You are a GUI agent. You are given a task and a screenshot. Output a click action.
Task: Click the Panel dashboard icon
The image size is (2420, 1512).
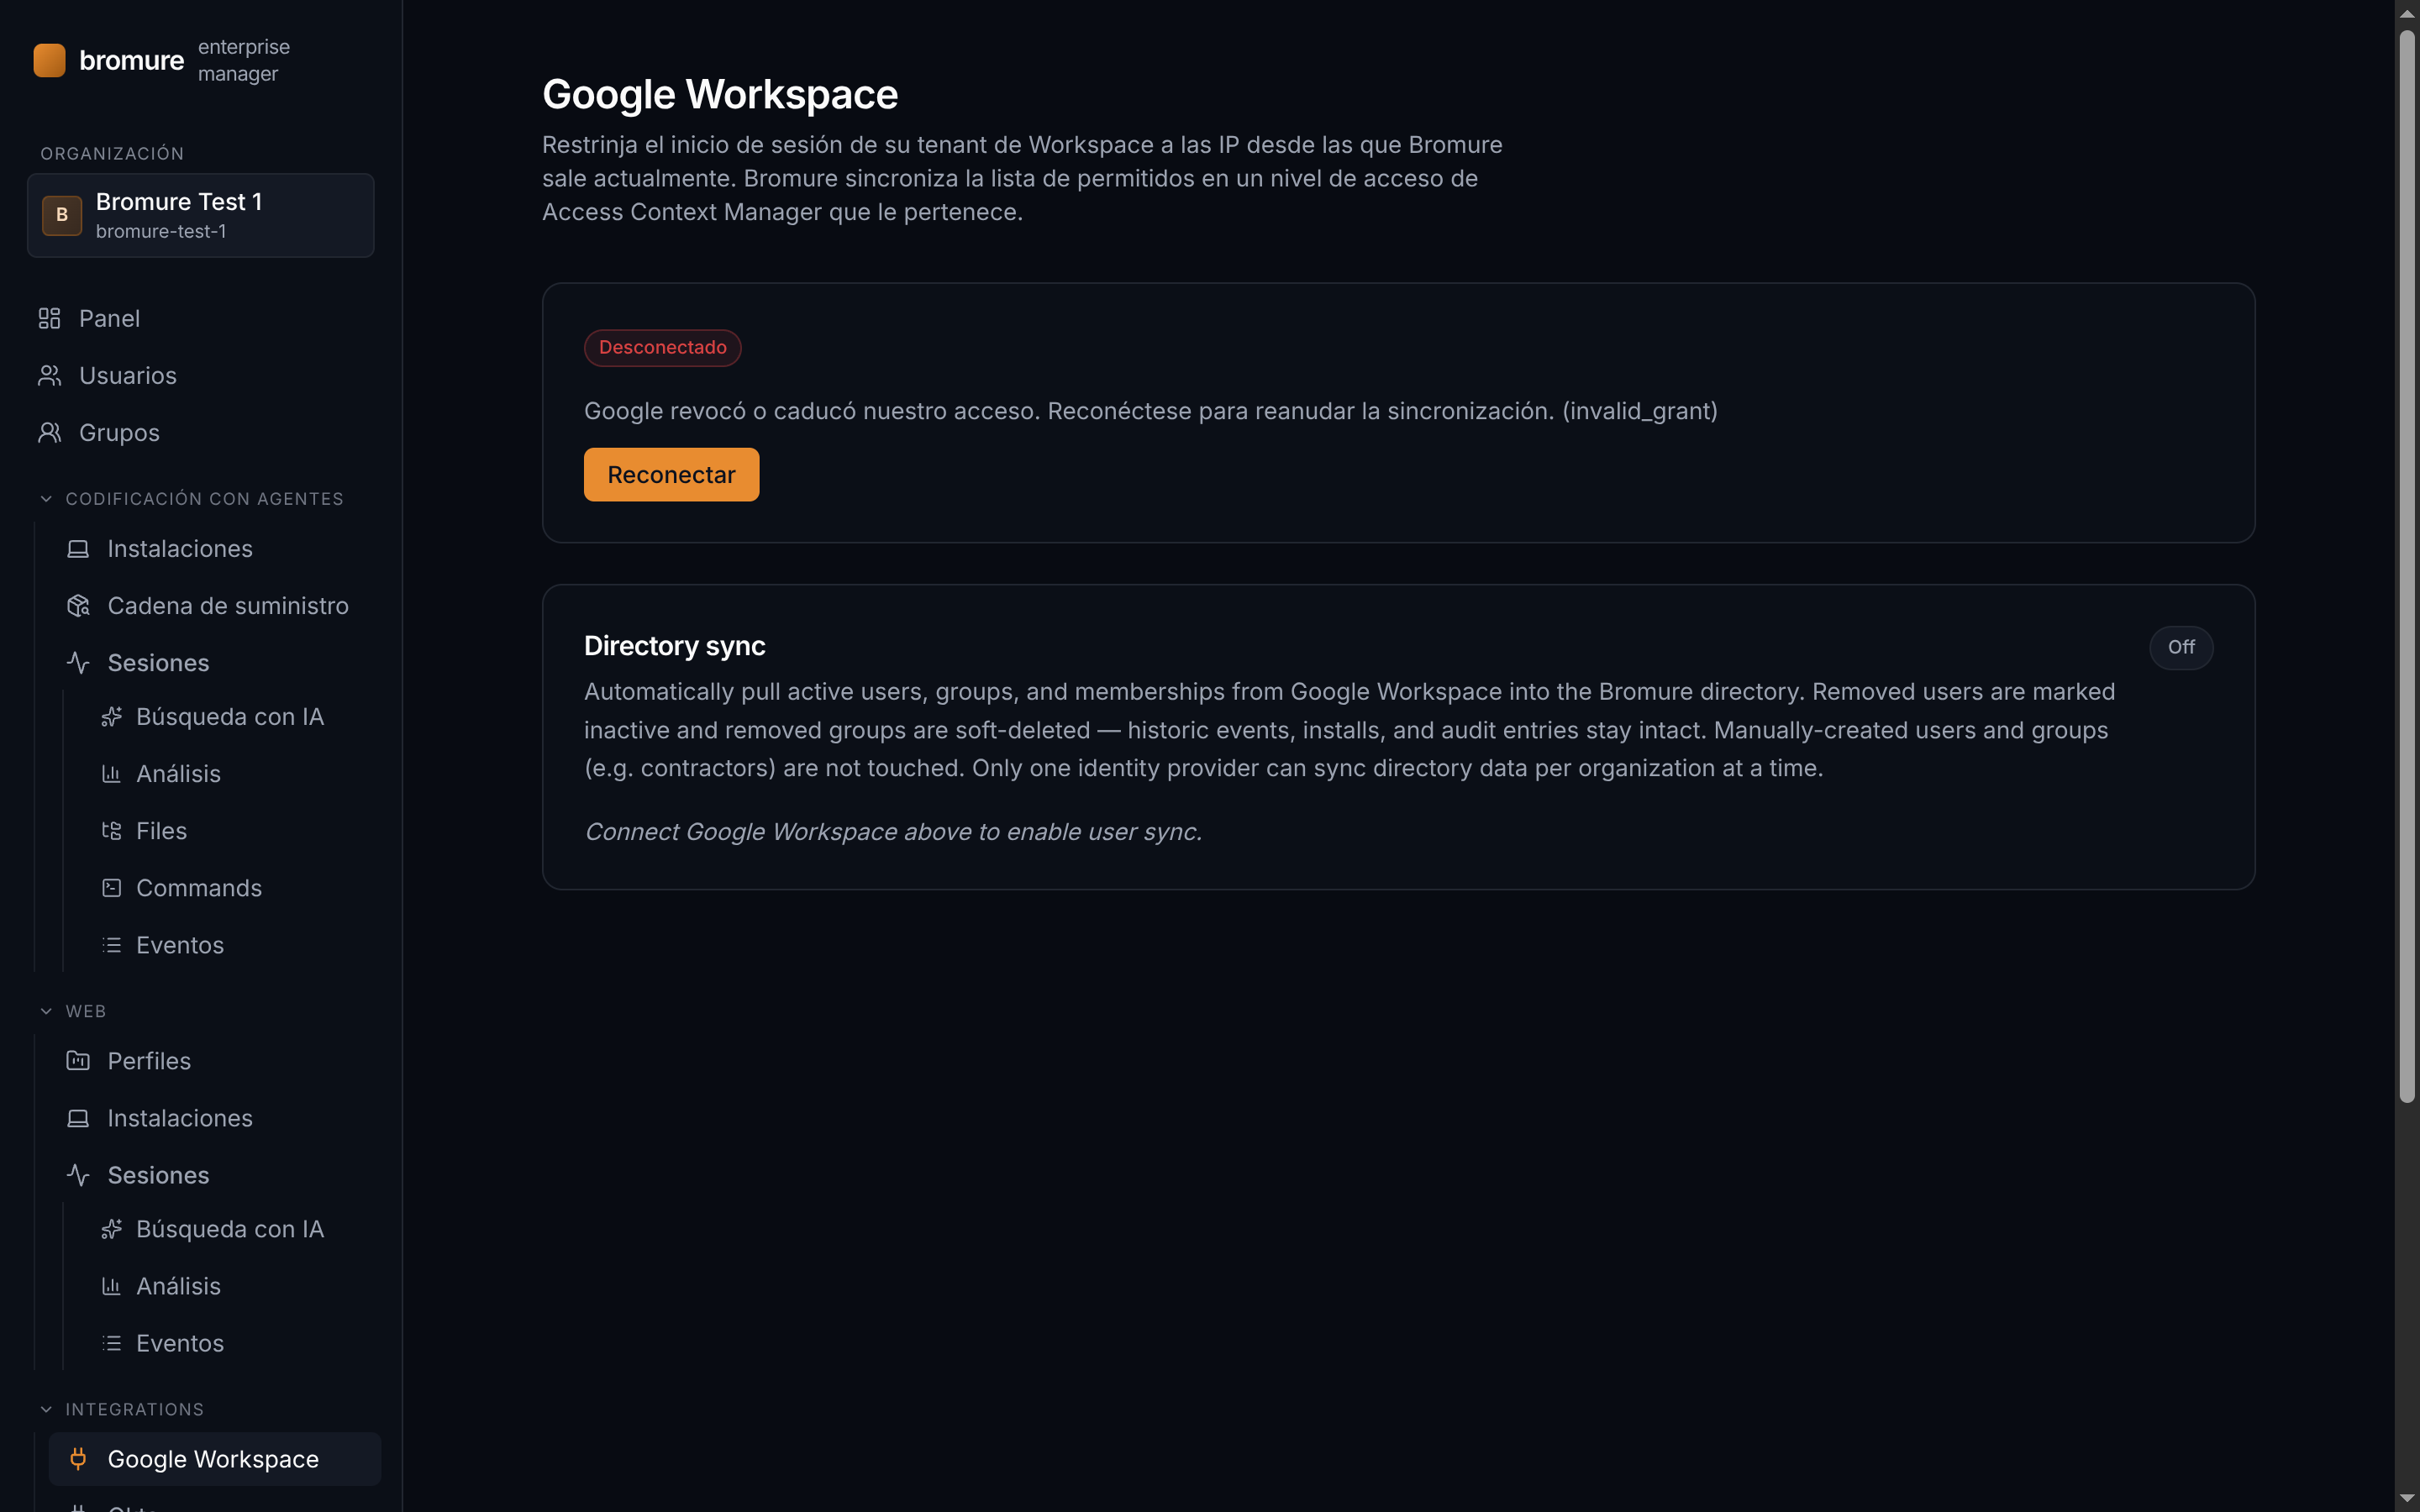49,318
